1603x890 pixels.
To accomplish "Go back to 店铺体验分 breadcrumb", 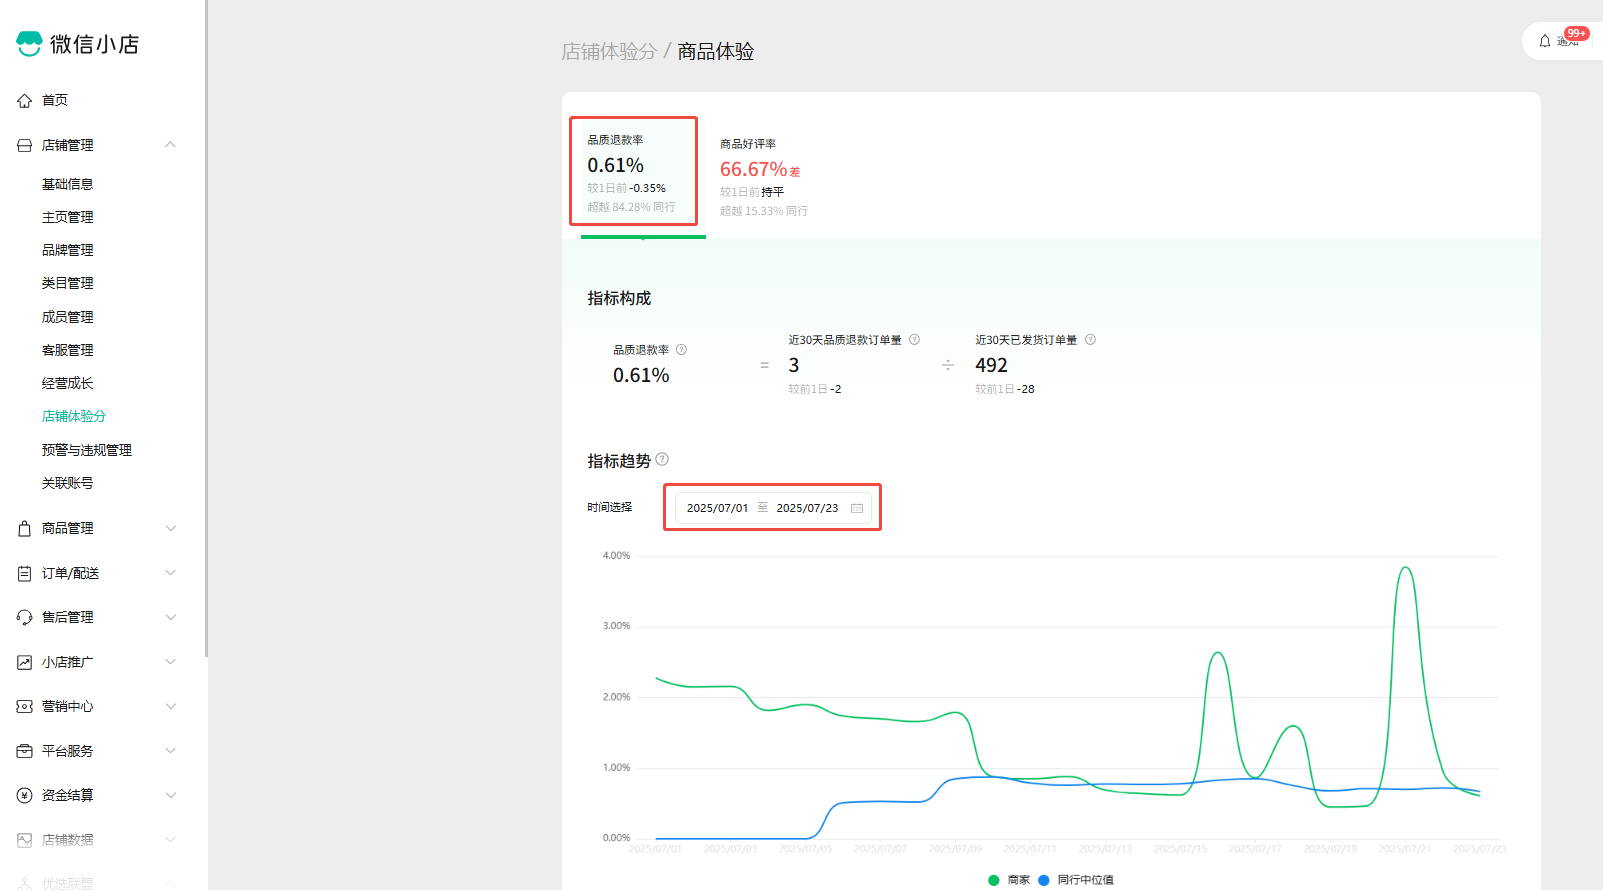I will point(608,51).
